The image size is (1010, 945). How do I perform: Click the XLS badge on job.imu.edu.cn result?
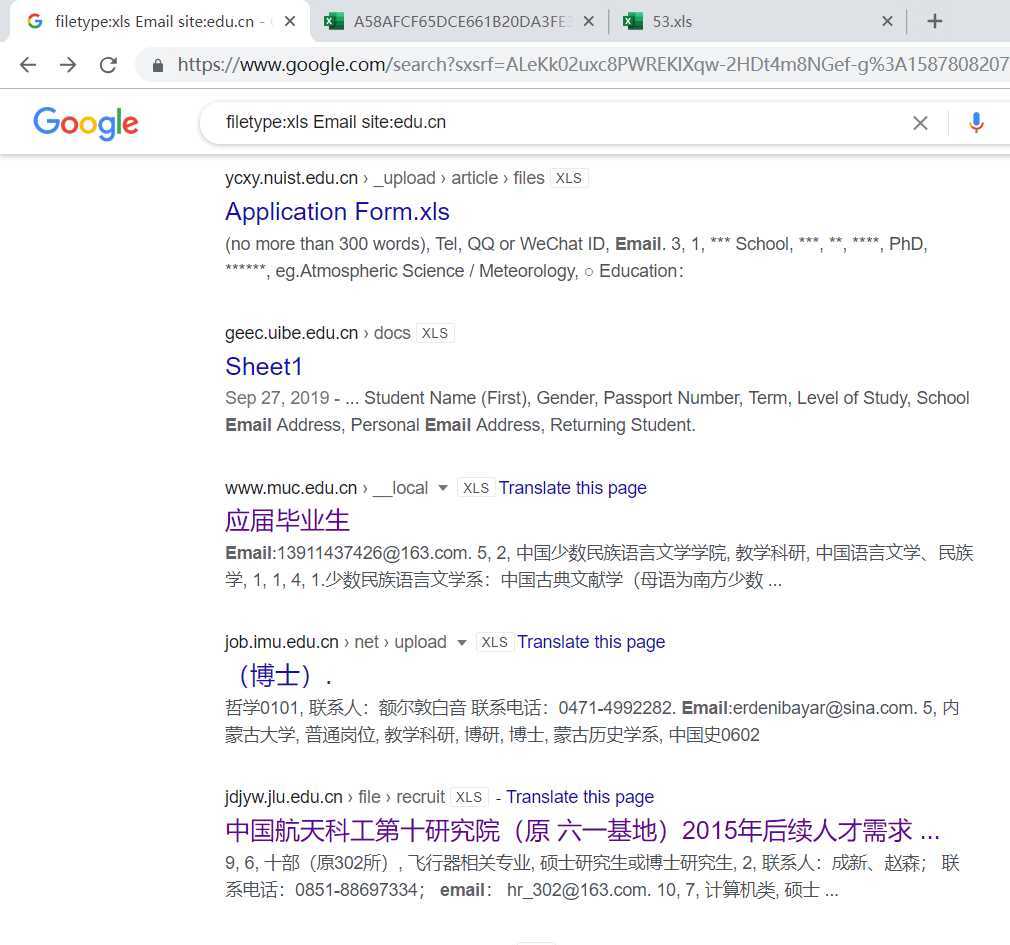[x=495, y=642]
